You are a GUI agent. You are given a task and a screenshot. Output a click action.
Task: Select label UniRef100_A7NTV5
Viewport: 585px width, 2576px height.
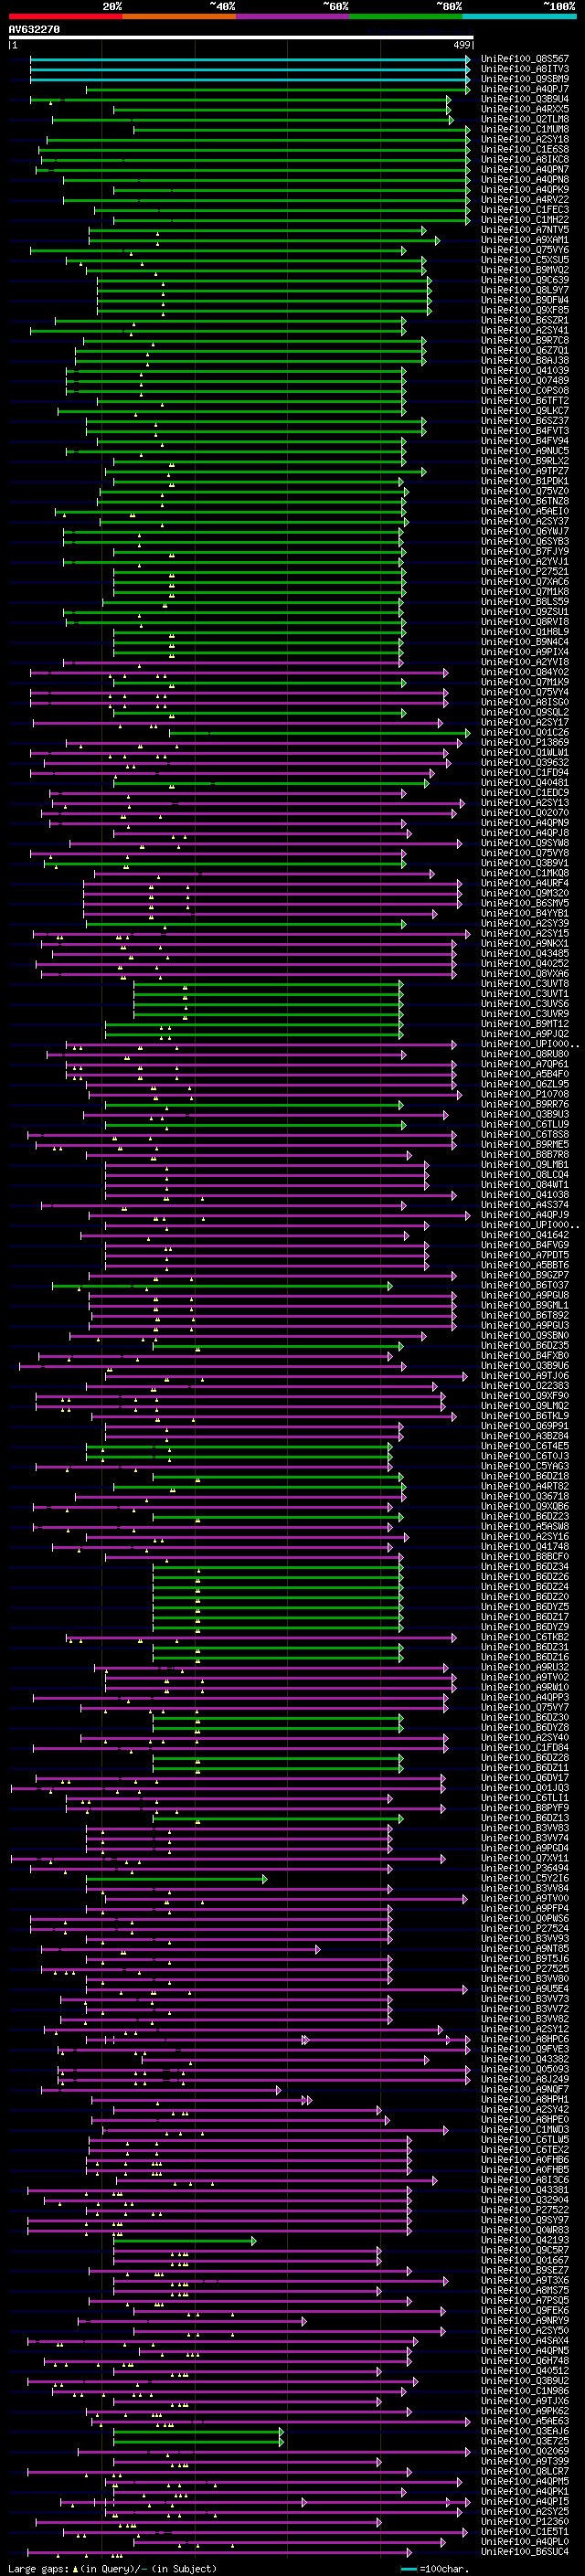tap(525, 230)
